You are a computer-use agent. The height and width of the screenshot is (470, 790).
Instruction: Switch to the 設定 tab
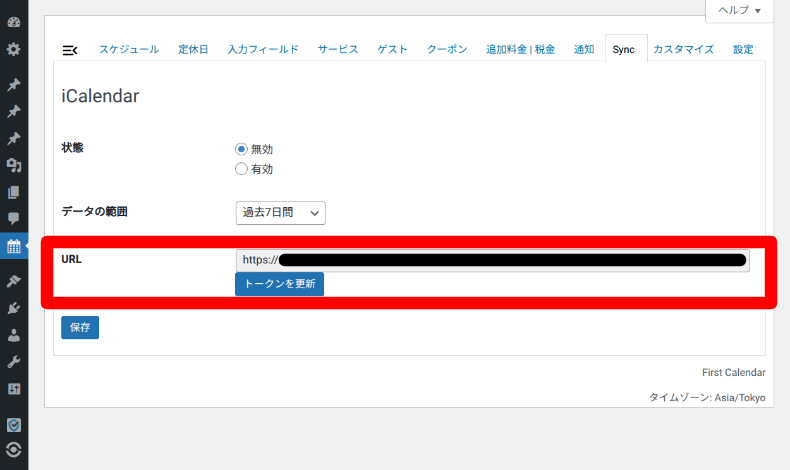(743, 49)
